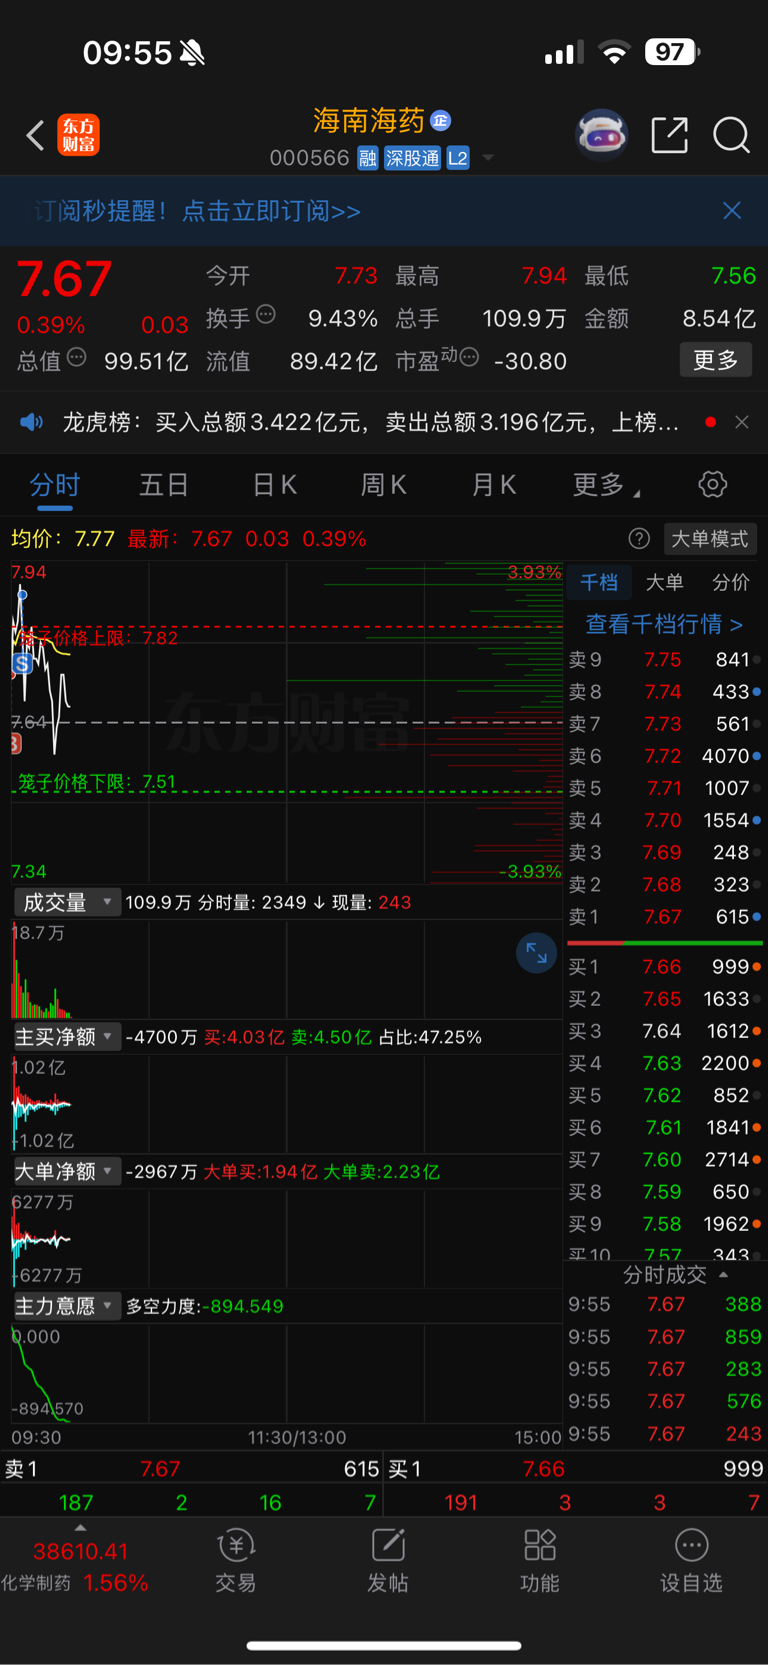Tap the back arrow icon
Screen dimensions: 768x1665
point(36,135)
